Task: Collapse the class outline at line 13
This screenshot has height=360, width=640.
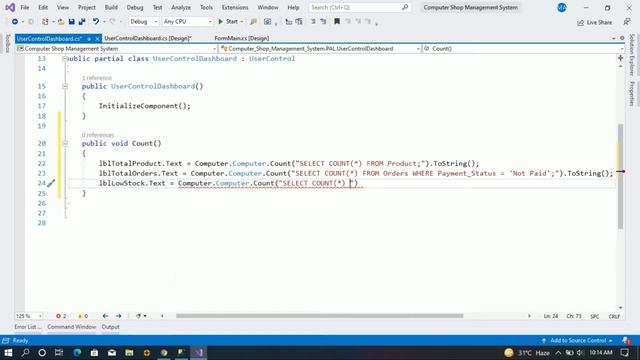Action: coord(65,59)
